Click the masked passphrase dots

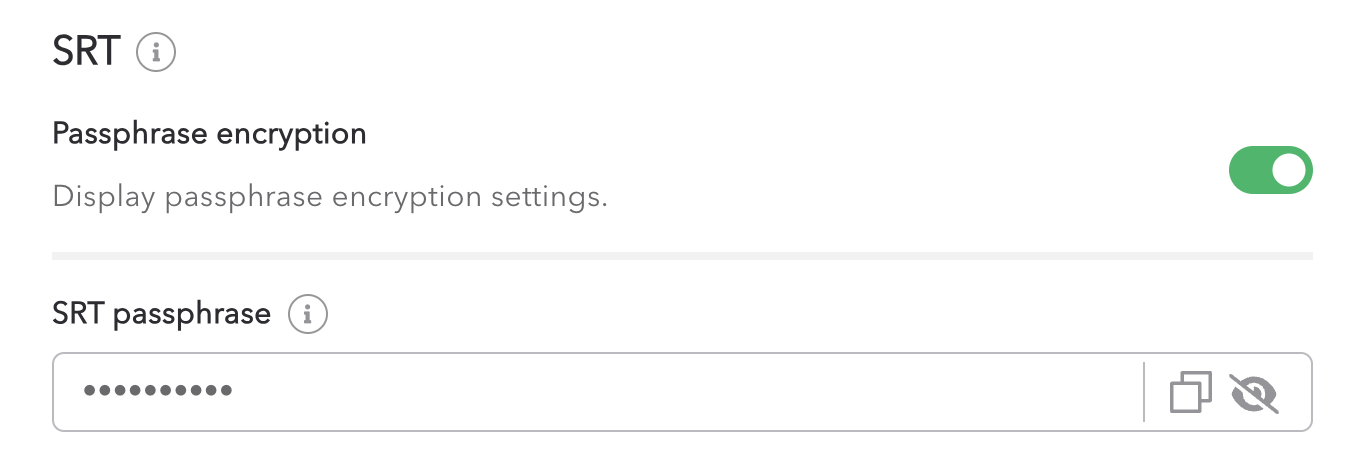(x=158, y=391)
